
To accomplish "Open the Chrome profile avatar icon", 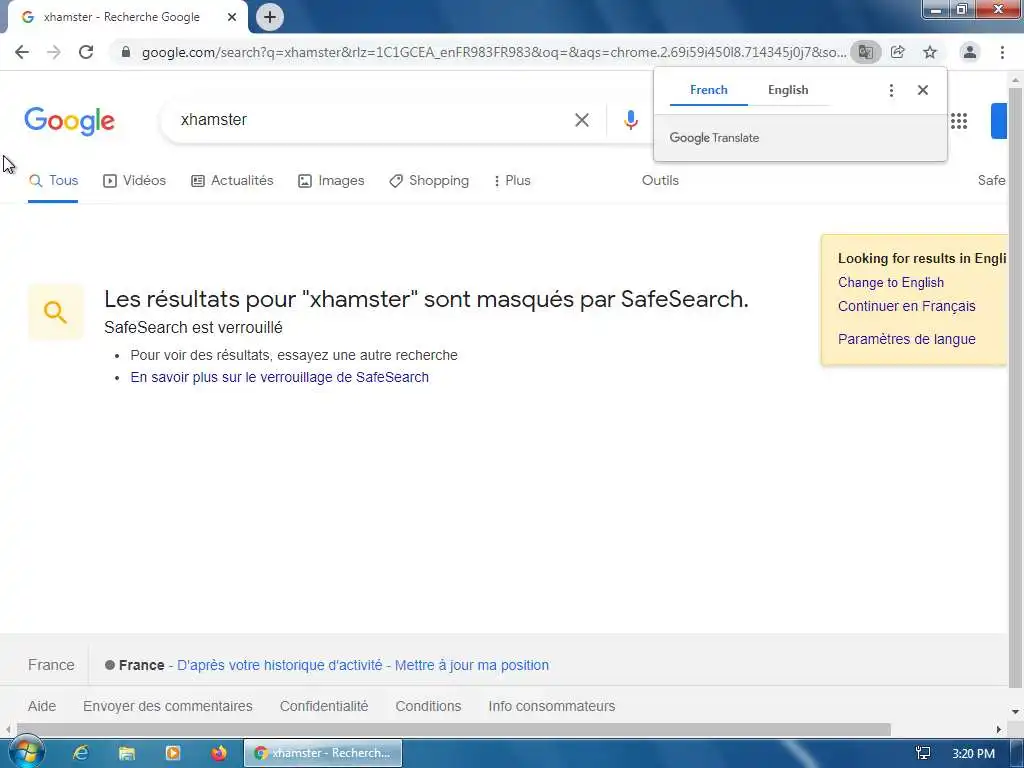I will [x=970, y=52].
